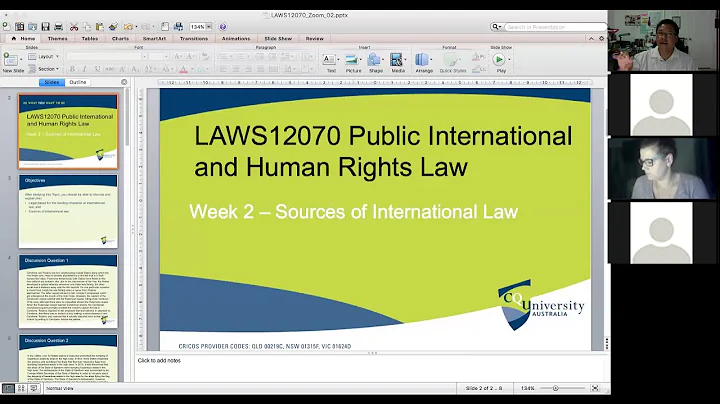Open the SmartArt ribbon tab
Viewport: 720px width, 404px height.
[x=154, y=39]
